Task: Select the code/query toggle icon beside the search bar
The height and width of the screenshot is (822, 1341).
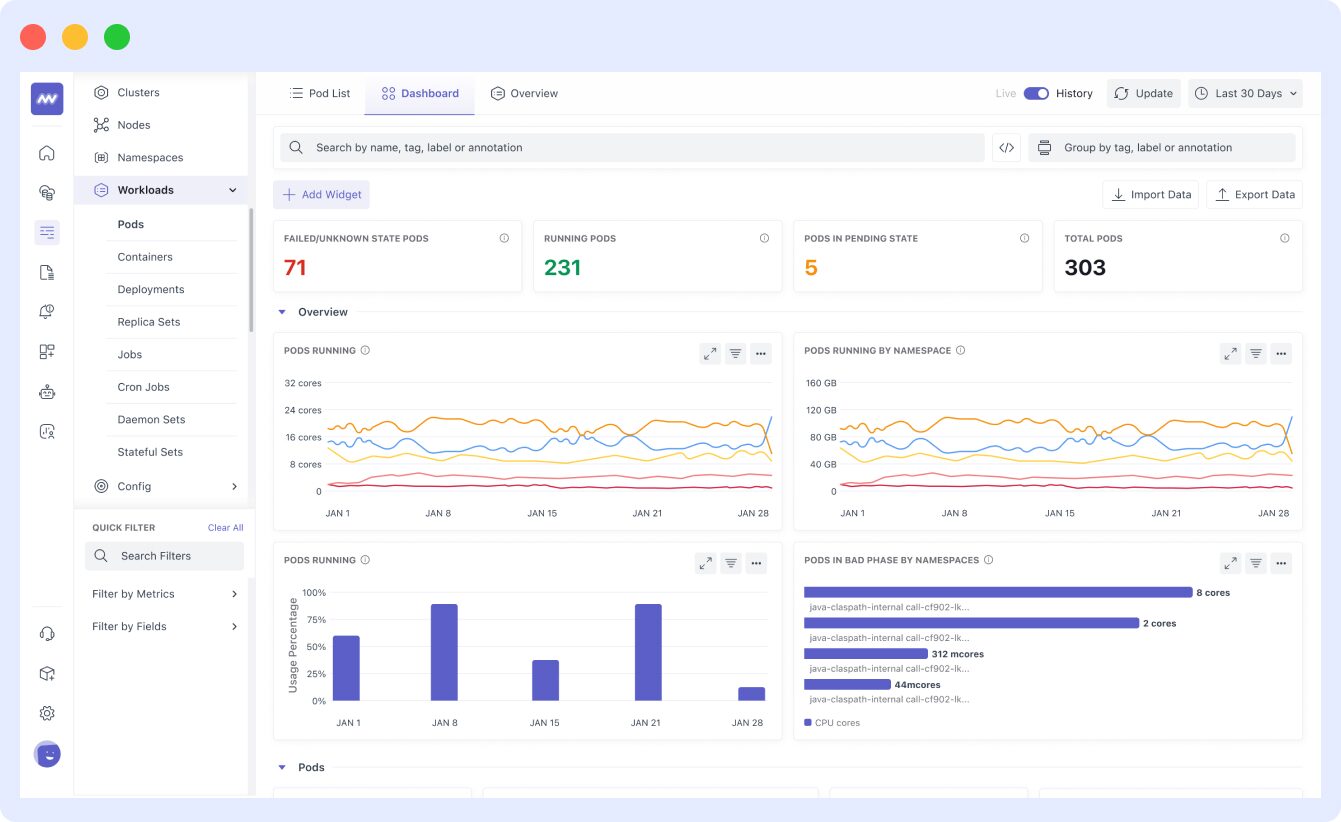Action: pos(1006,147)
